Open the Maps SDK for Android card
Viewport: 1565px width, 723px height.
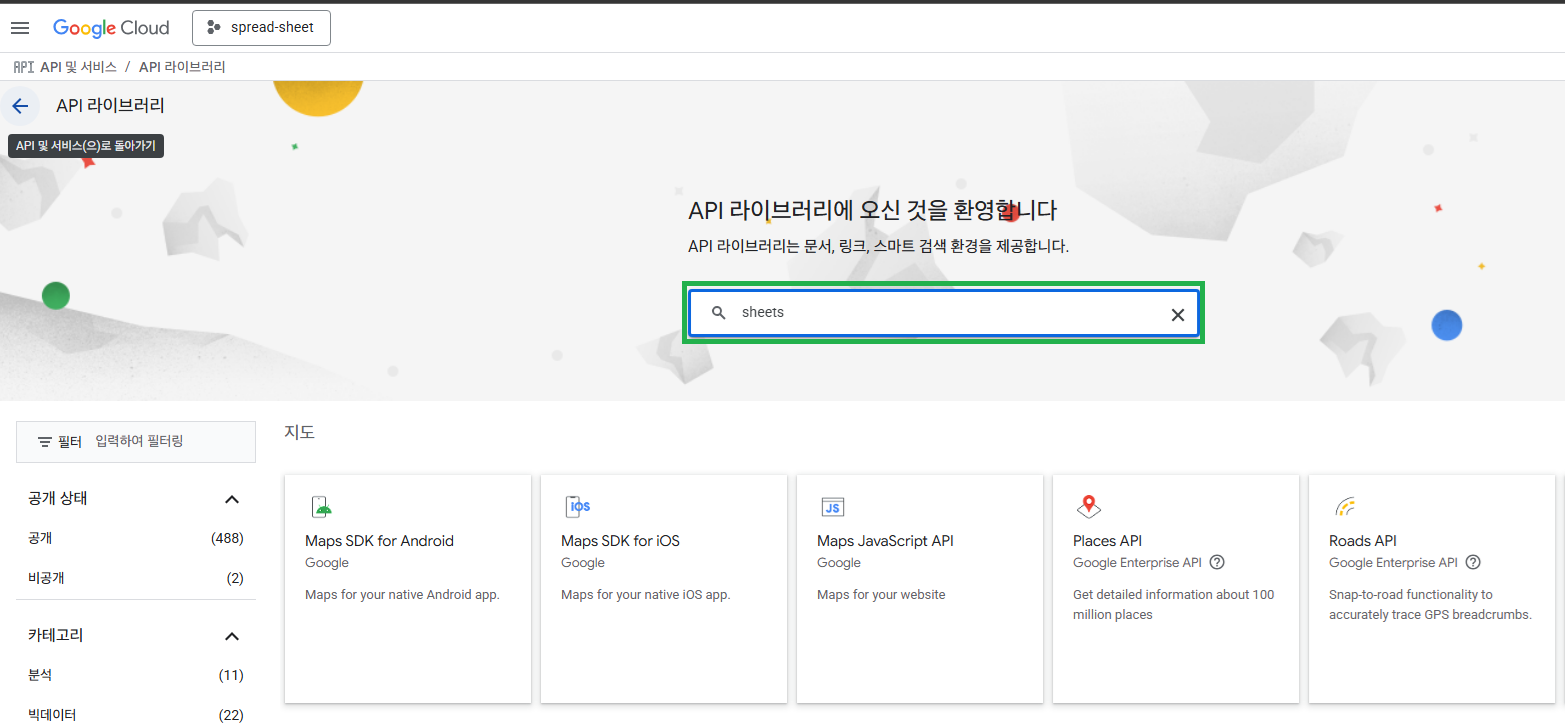pyautogui.click(x=408, y=589)
